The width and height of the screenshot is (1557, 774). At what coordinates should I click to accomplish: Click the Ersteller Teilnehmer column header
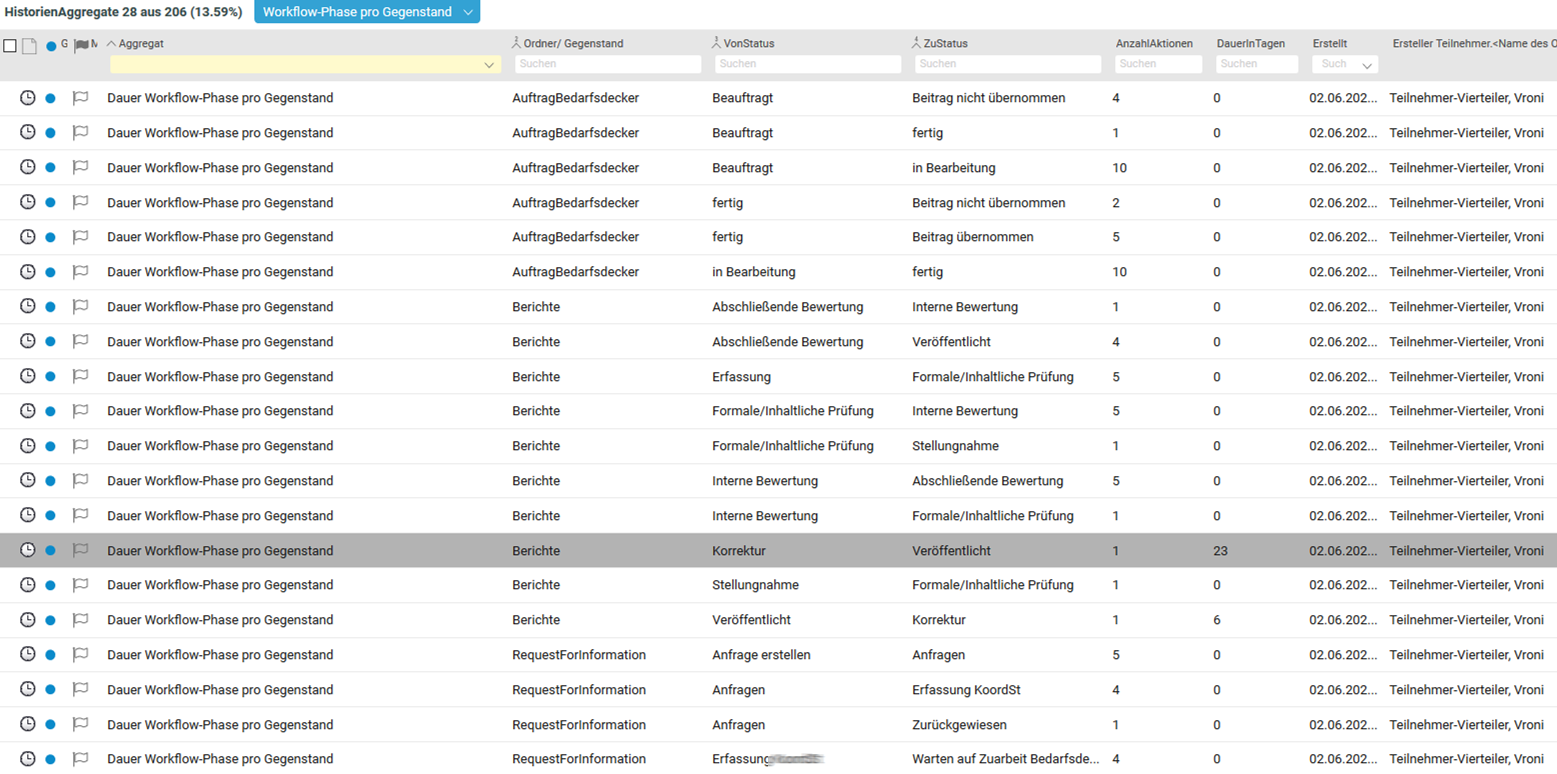tap(1474, 44)
